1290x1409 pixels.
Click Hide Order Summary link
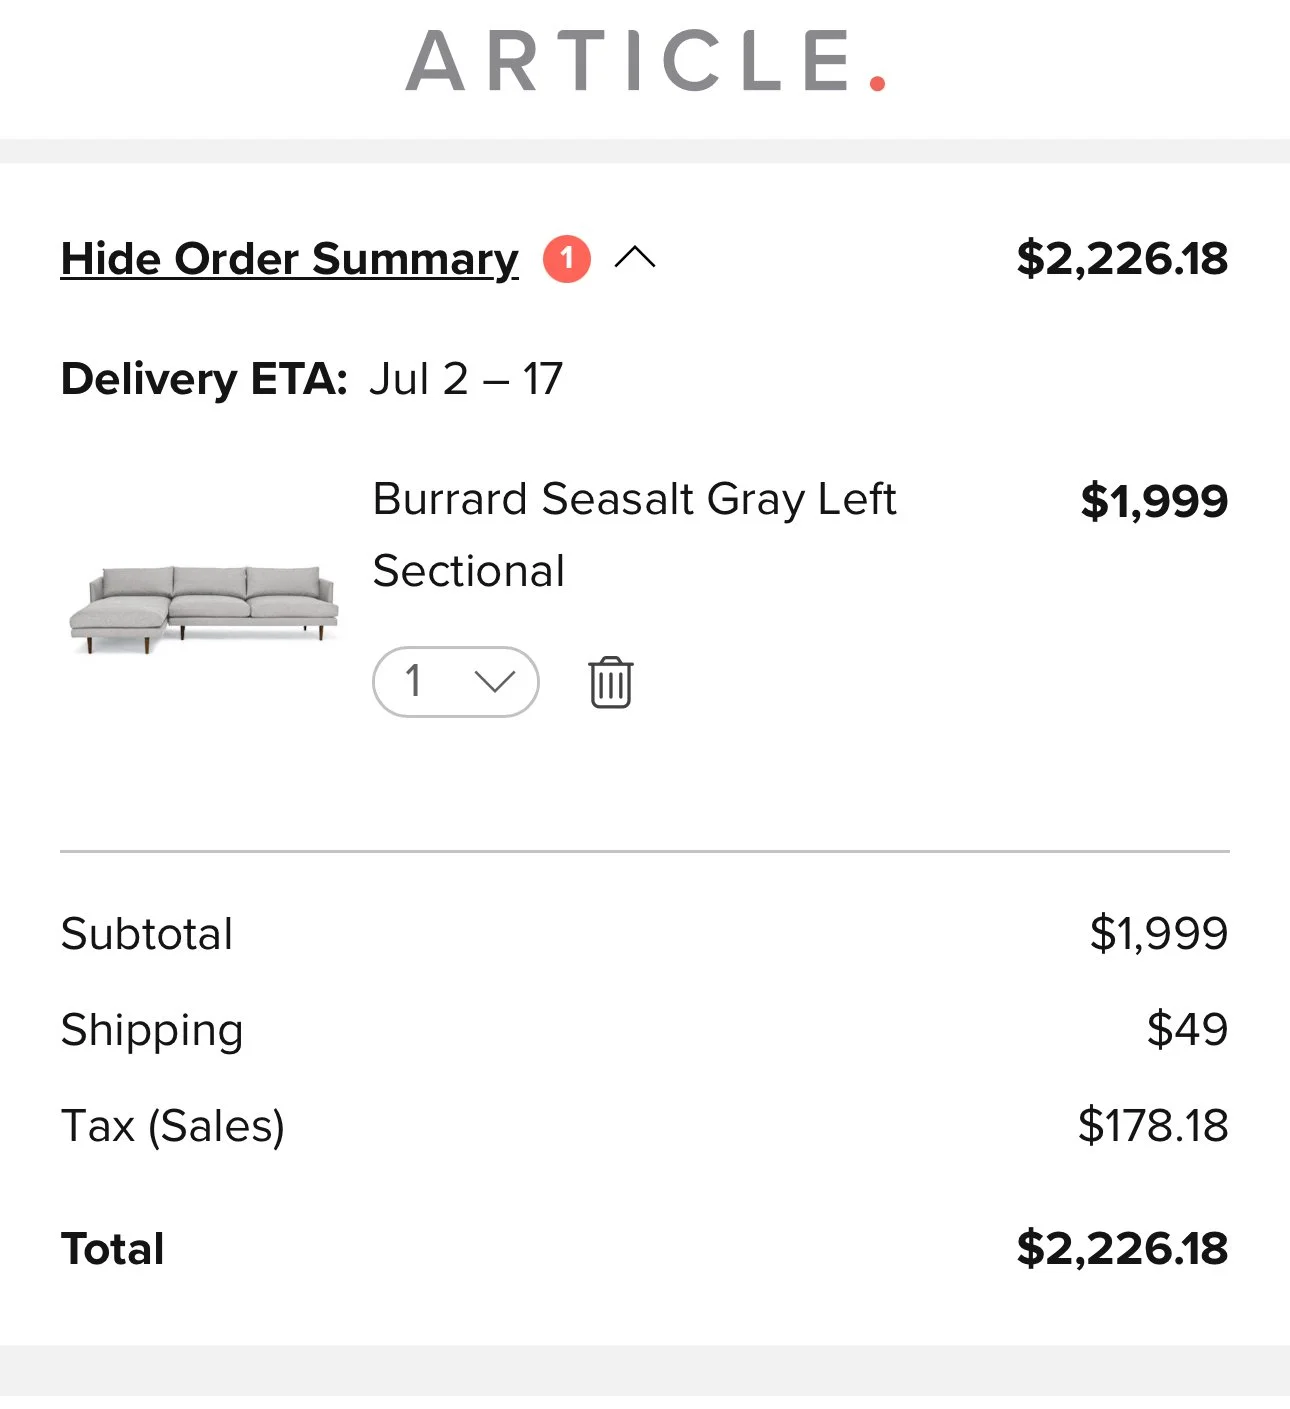pos(290,259)
